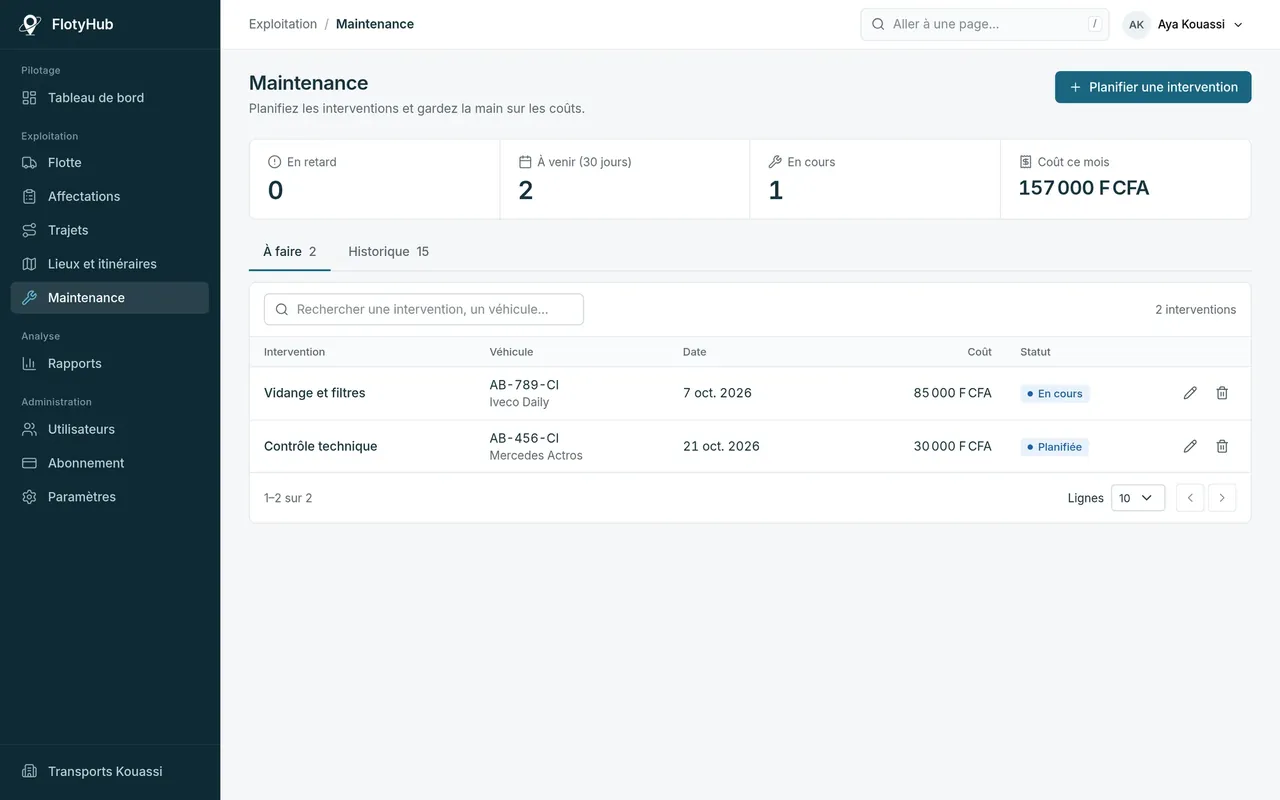Click the Flotte truck icon
1280x800 pixels.
pos(29,163)
